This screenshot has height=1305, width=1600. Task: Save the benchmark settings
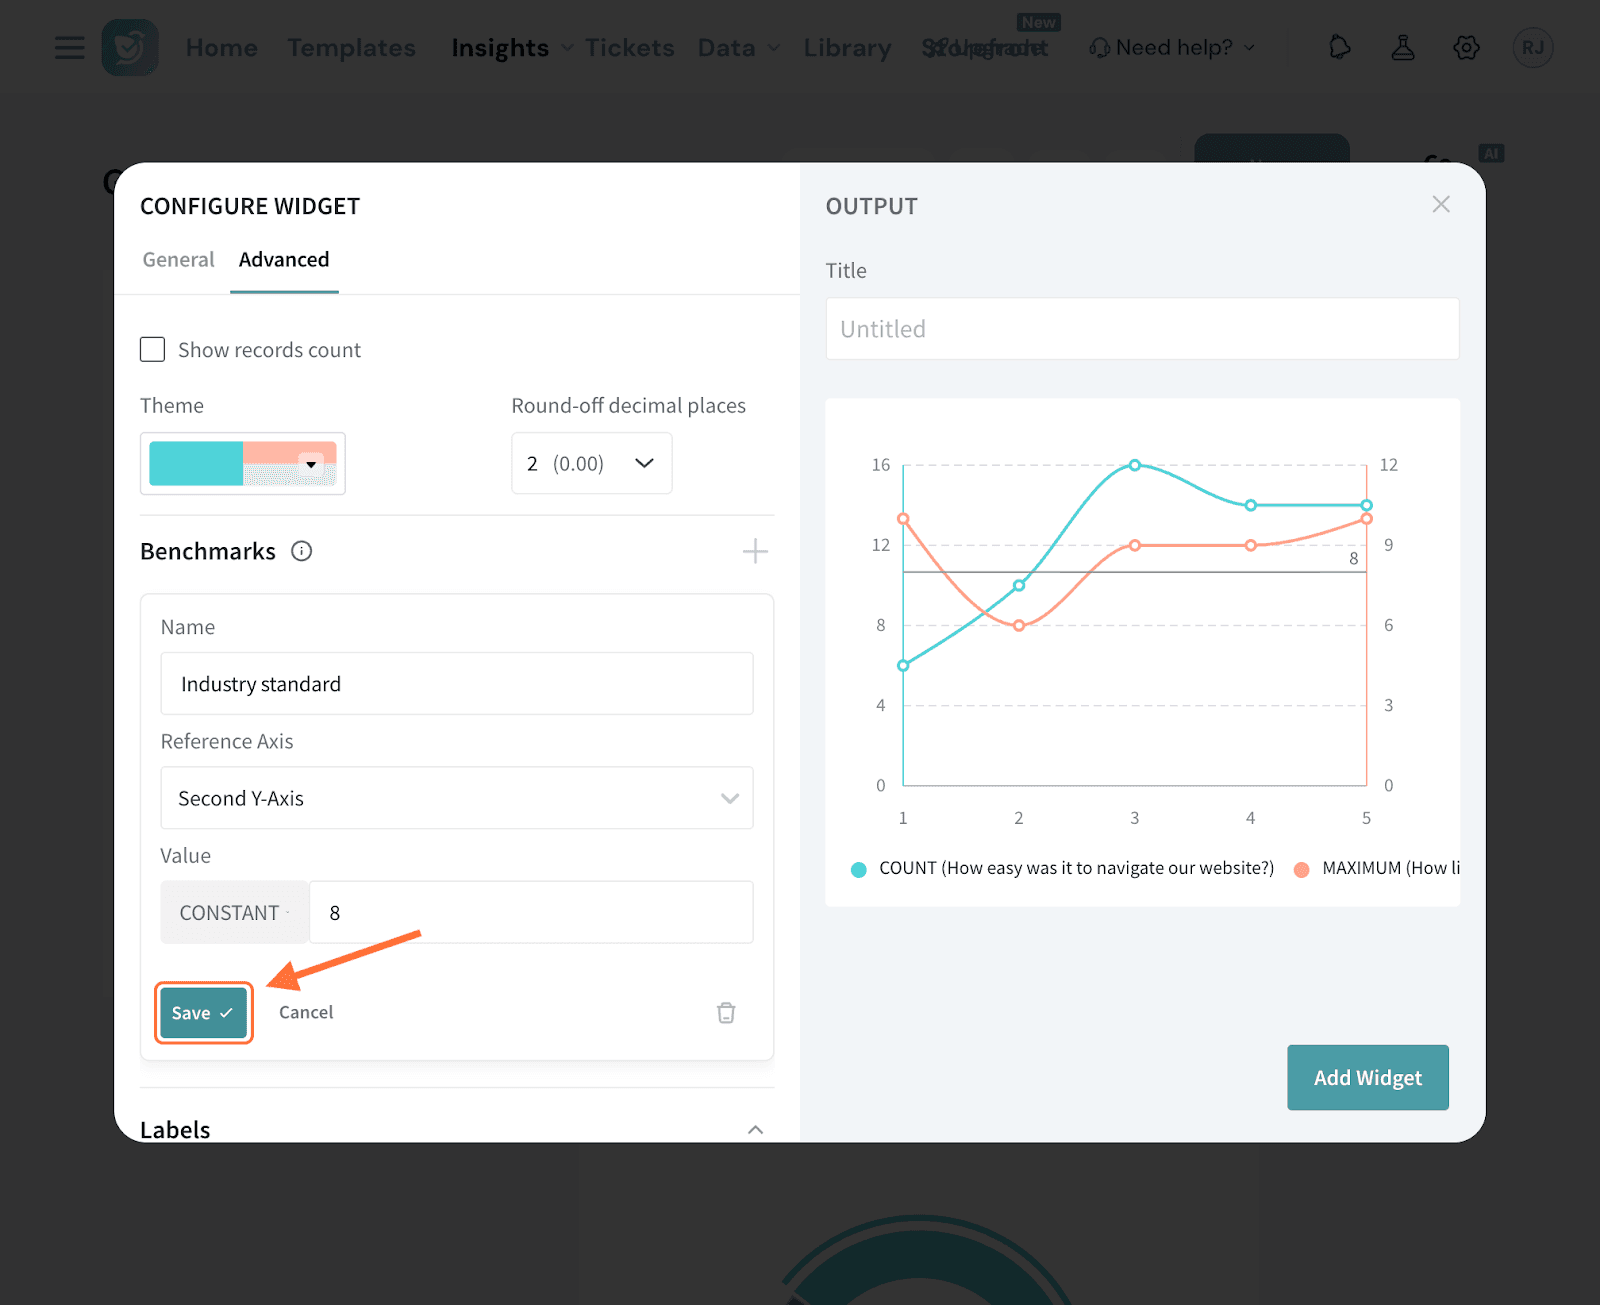tap(203, 1013)
